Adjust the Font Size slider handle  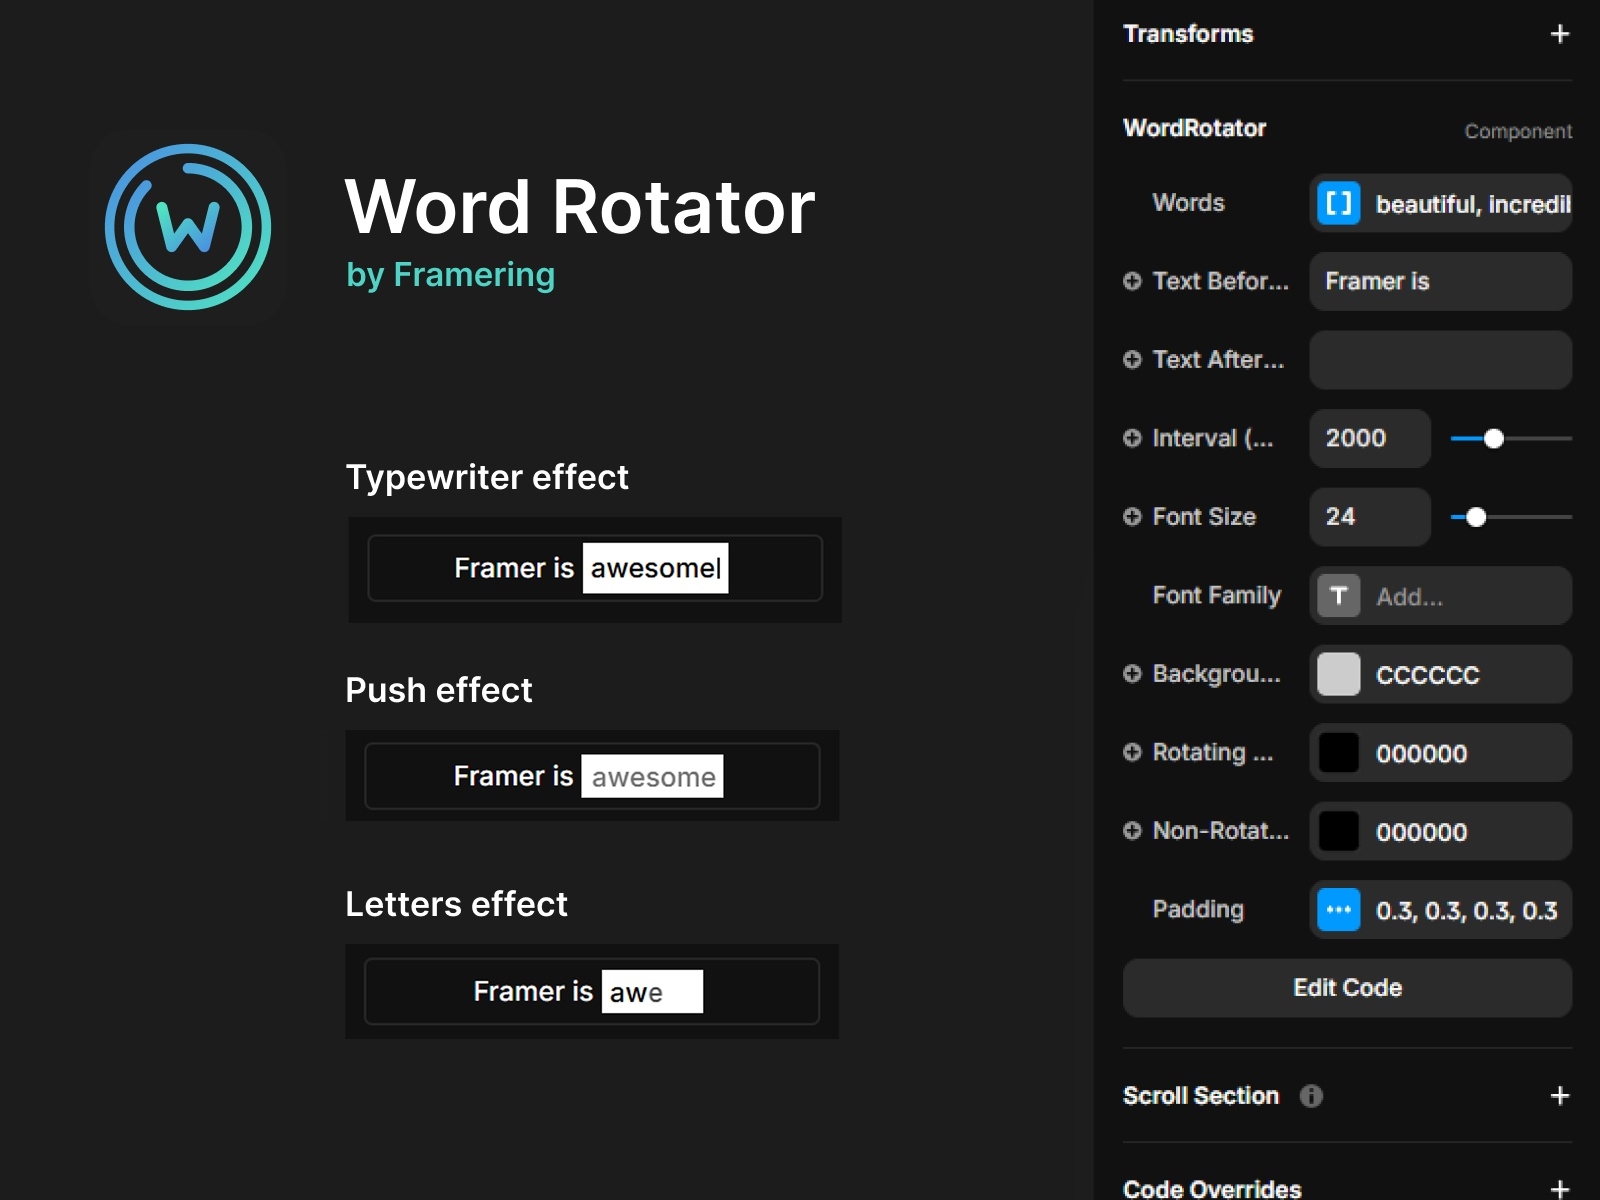(1476, 517)
